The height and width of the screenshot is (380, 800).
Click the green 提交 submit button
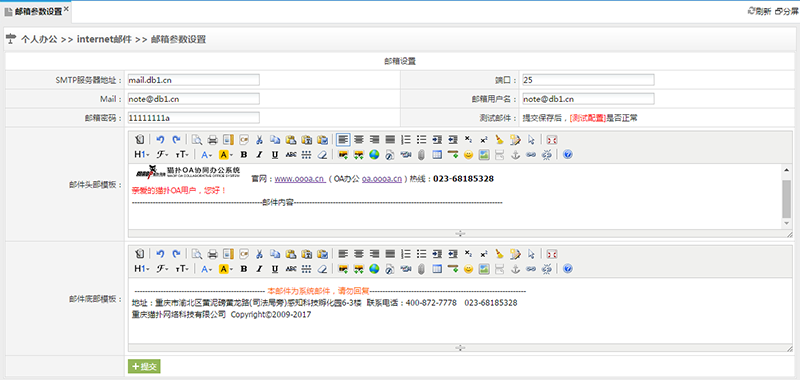[x=144, y=367]
